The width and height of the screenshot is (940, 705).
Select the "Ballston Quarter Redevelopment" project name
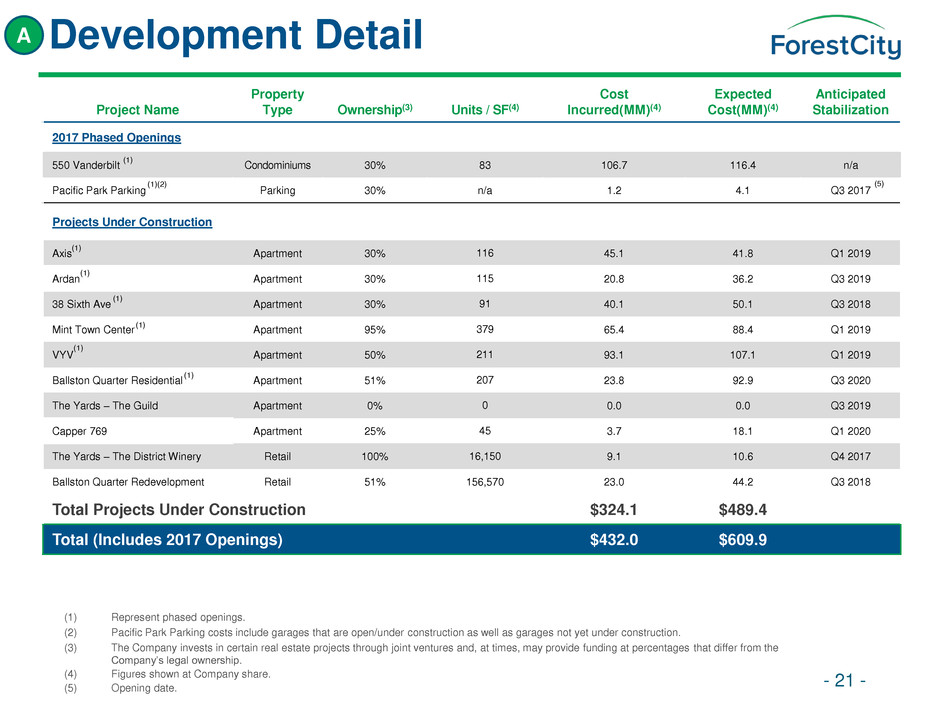(x=128, y=482)
